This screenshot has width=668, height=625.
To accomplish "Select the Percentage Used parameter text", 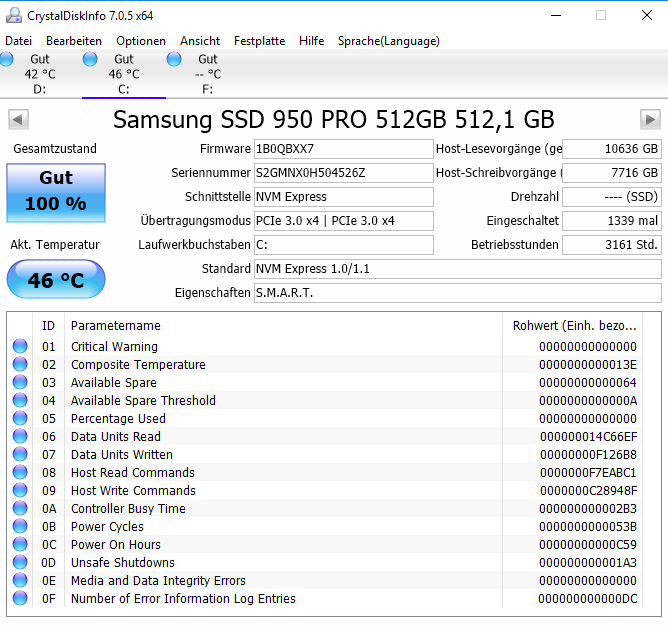I will 118,418.
